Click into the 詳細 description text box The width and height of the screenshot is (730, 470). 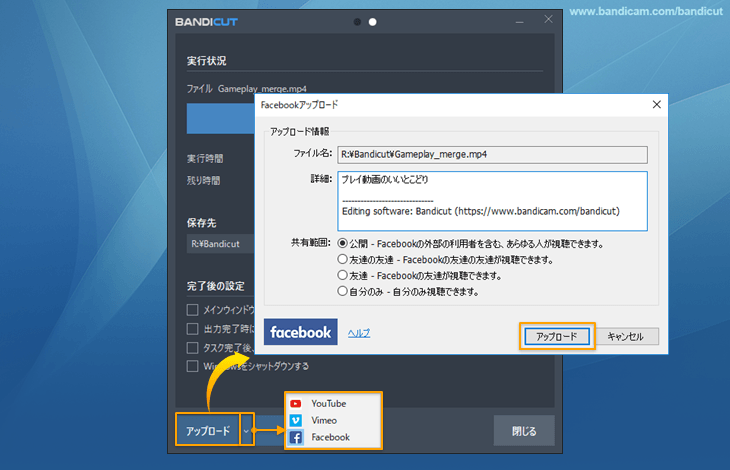coord(493,201)
